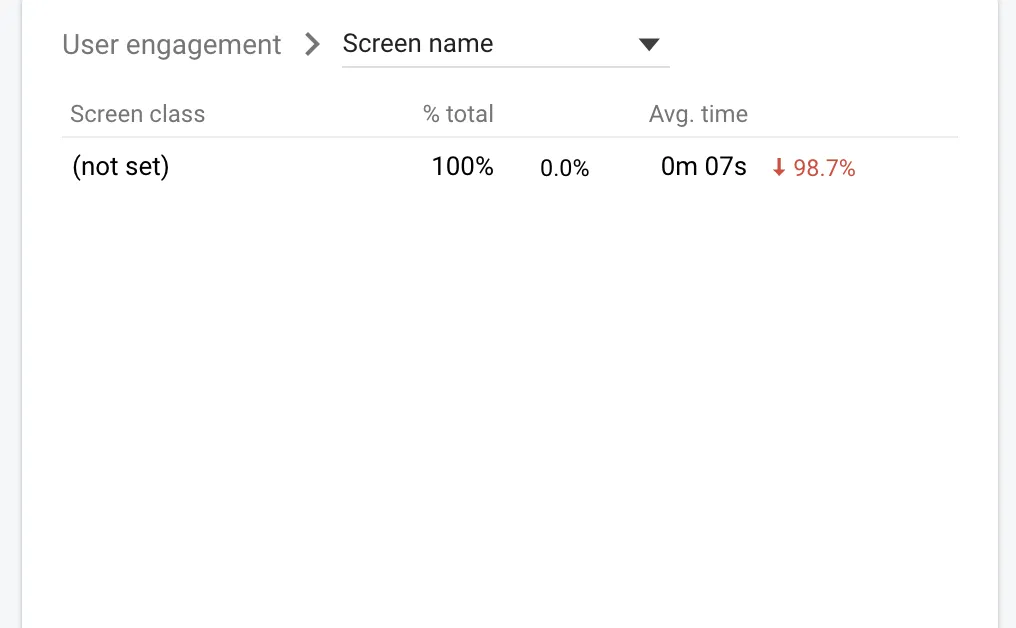Go back to User engagement breadcrumb
Viewport: 1016px width, 628px height.
tap(172, 45)
